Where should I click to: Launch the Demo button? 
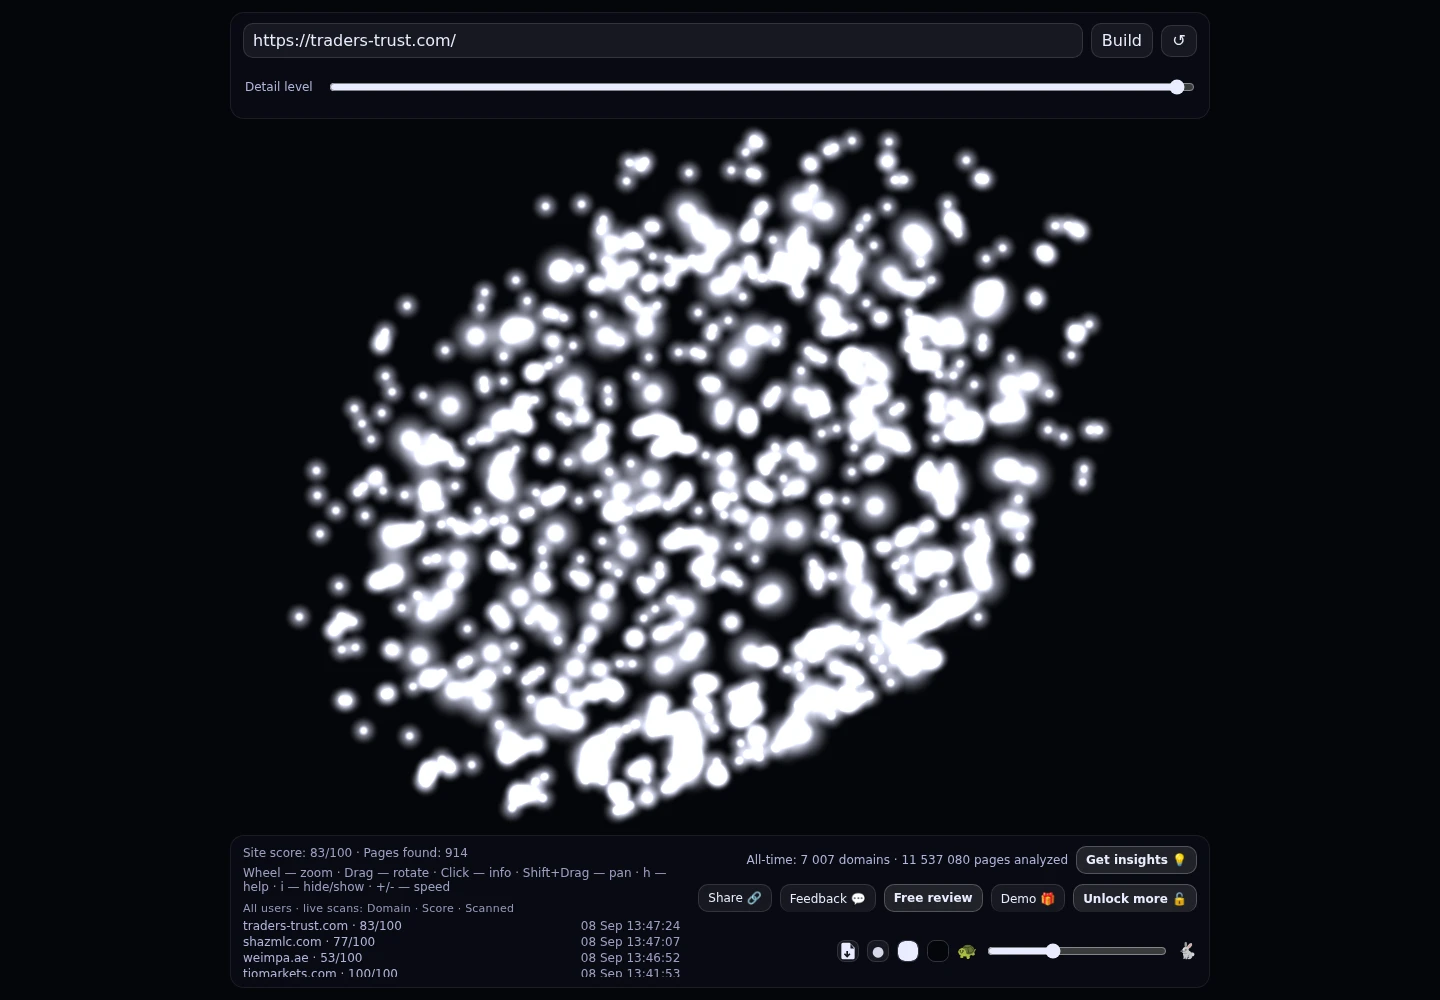coord(1028,898)
